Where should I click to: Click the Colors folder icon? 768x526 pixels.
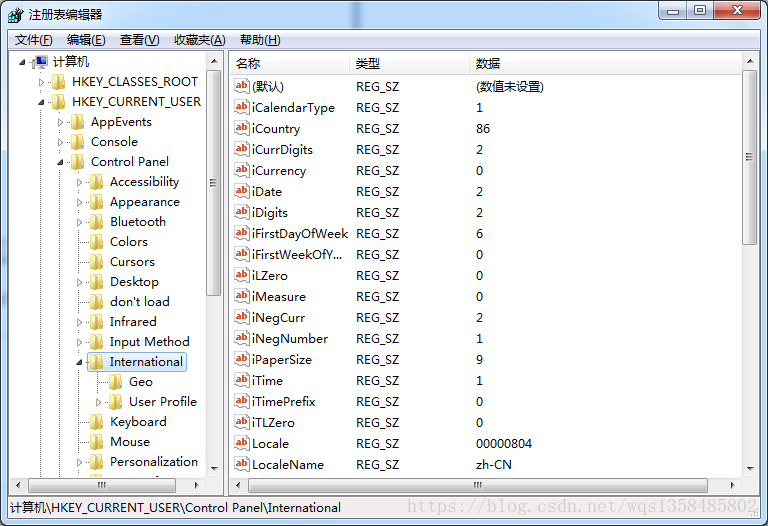[97, 242]
